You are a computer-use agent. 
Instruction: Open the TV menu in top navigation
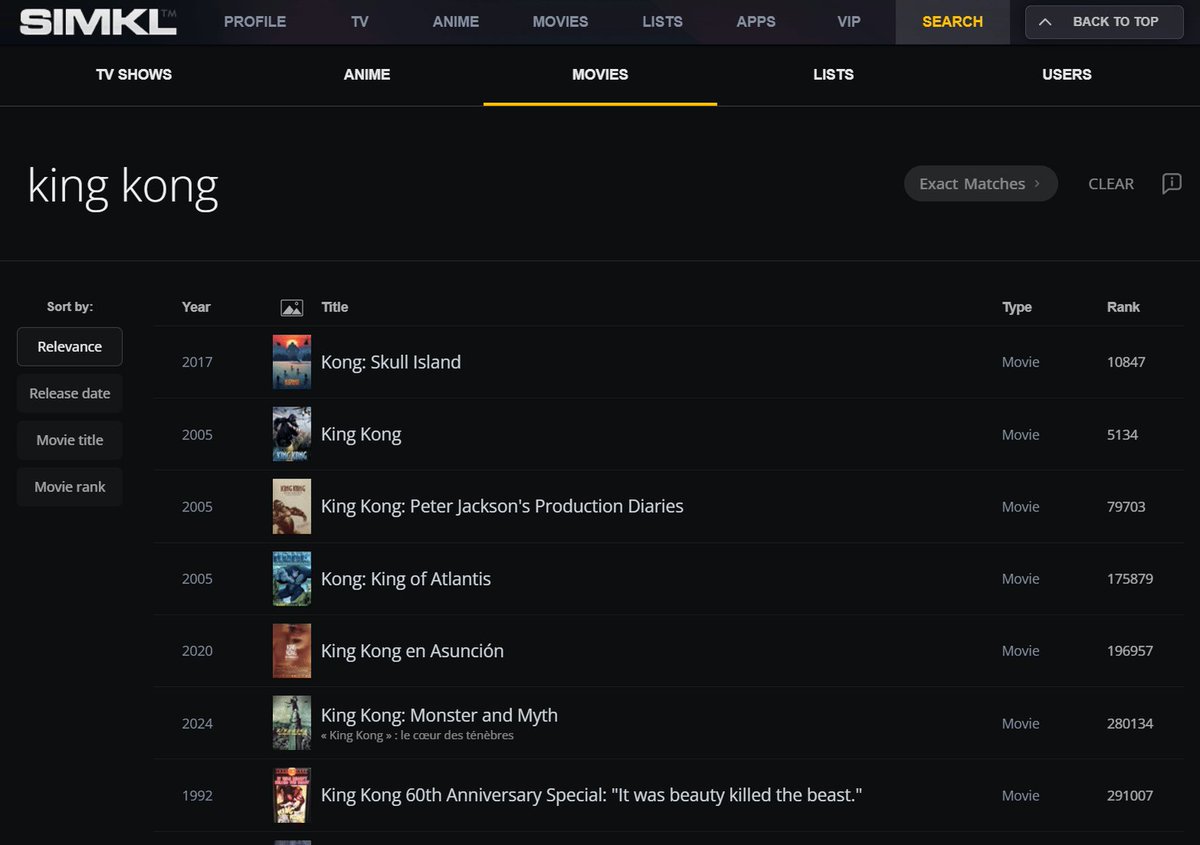360,22
